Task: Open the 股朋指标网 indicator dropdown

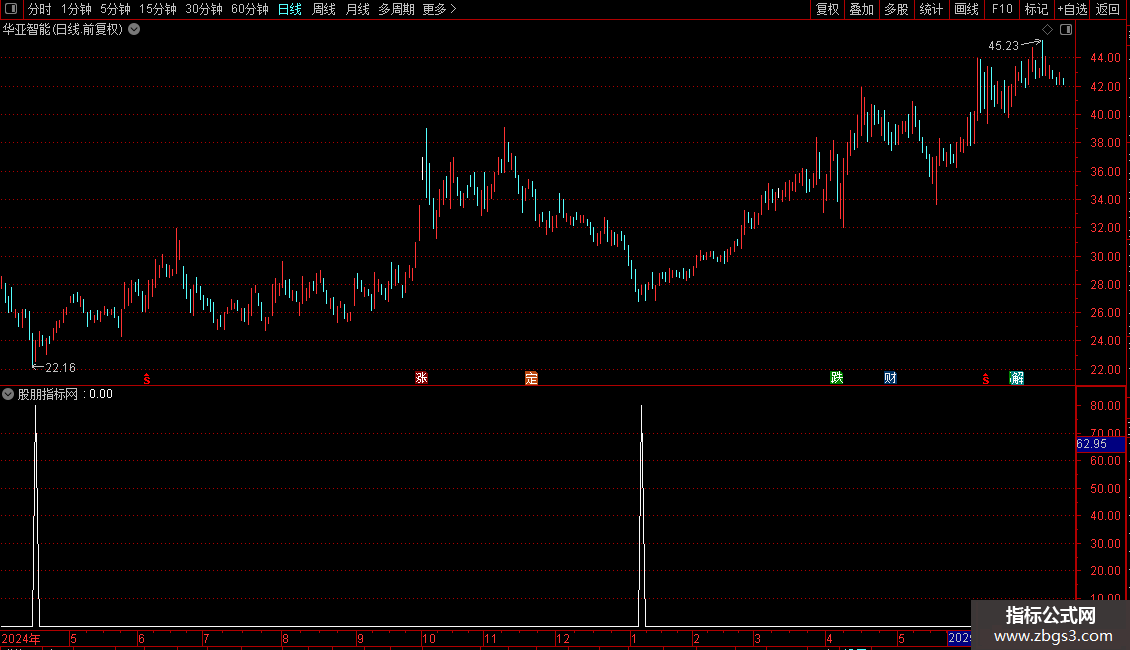Action: tap(8, 394)
